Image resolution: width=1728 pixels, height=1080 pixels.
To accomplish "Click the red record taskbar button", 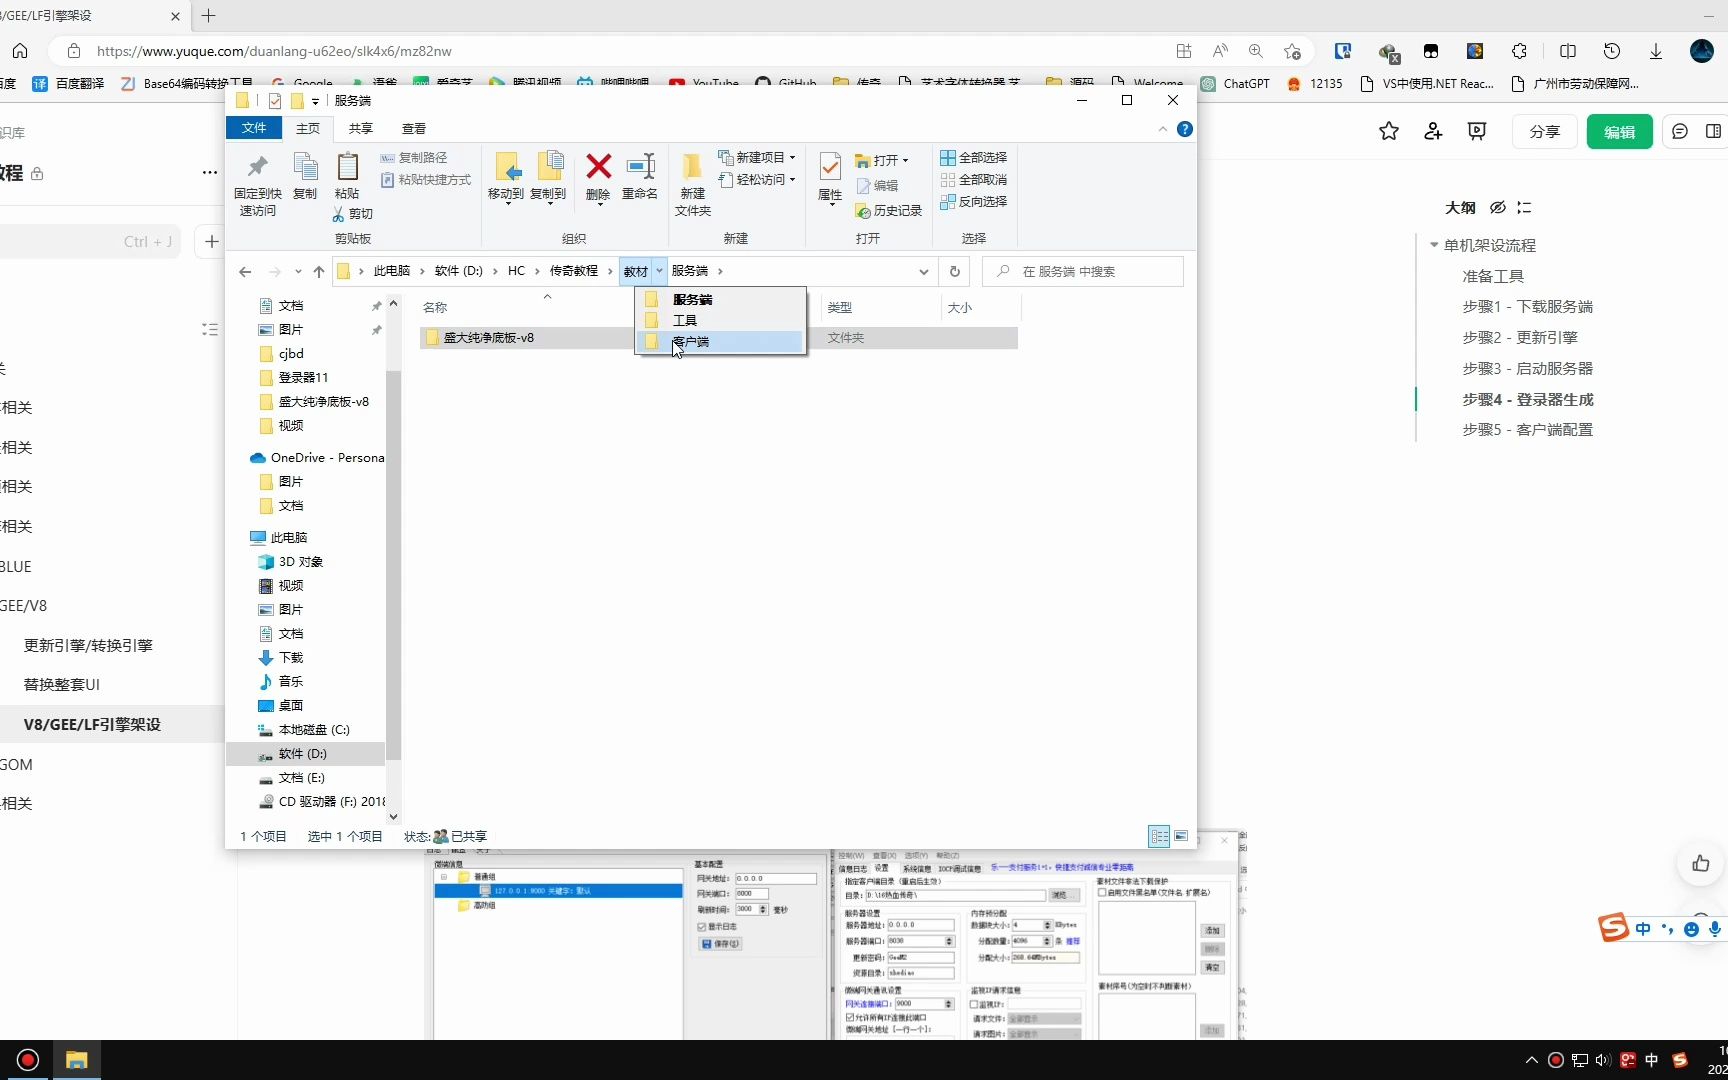I will [x=28, y=1060].
